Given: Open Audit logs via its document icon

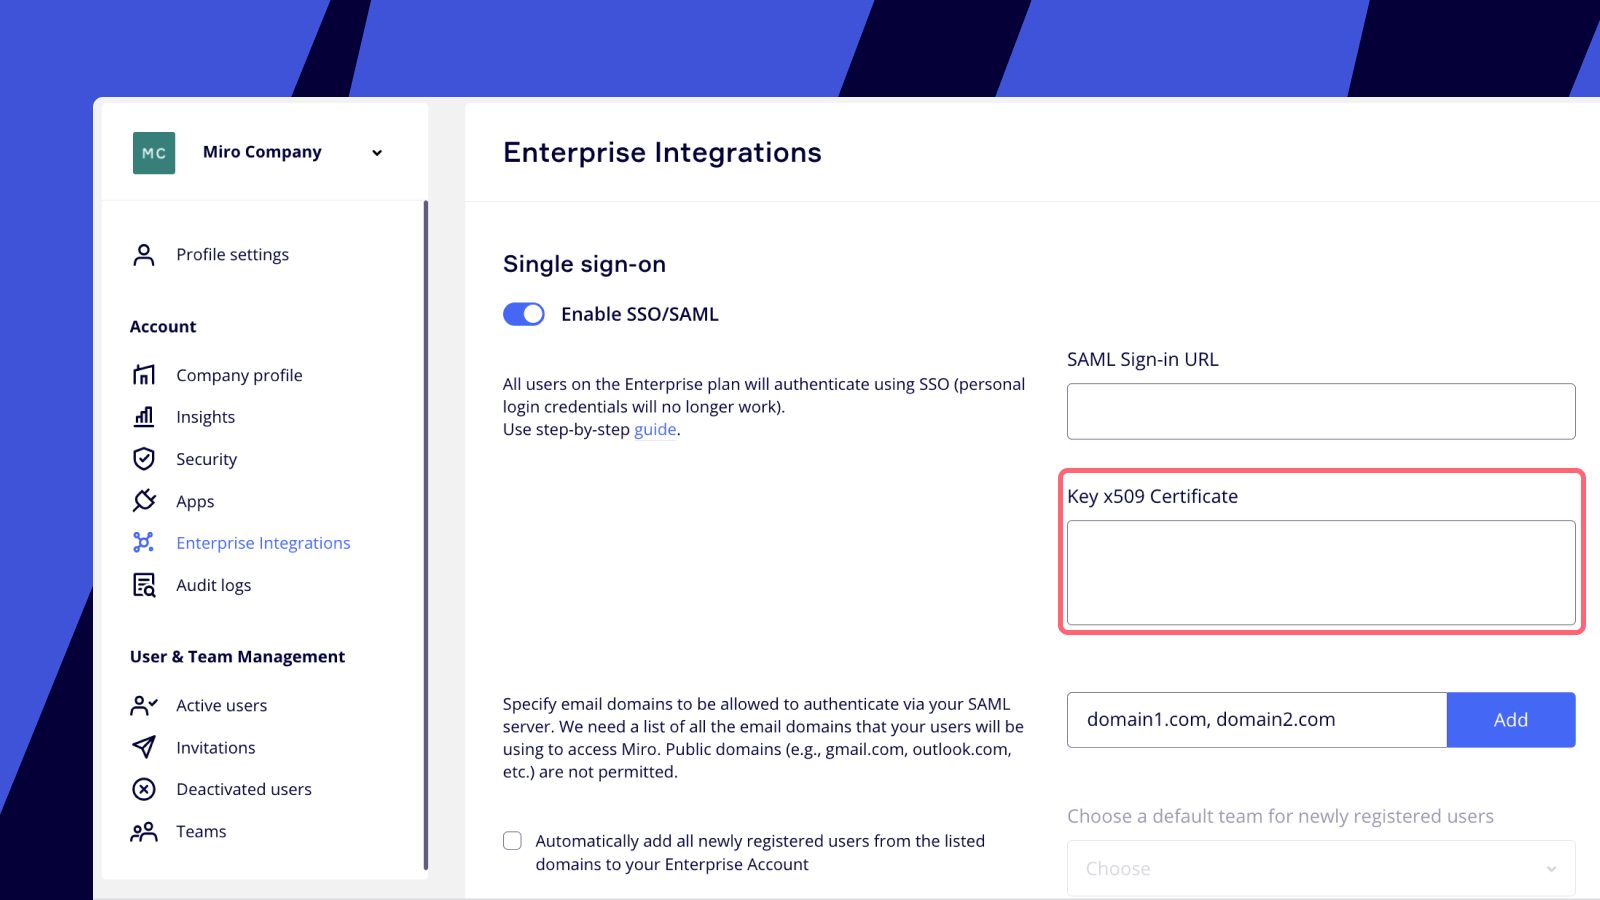Looking at the screenshot, I should click(x=145, y=584).
